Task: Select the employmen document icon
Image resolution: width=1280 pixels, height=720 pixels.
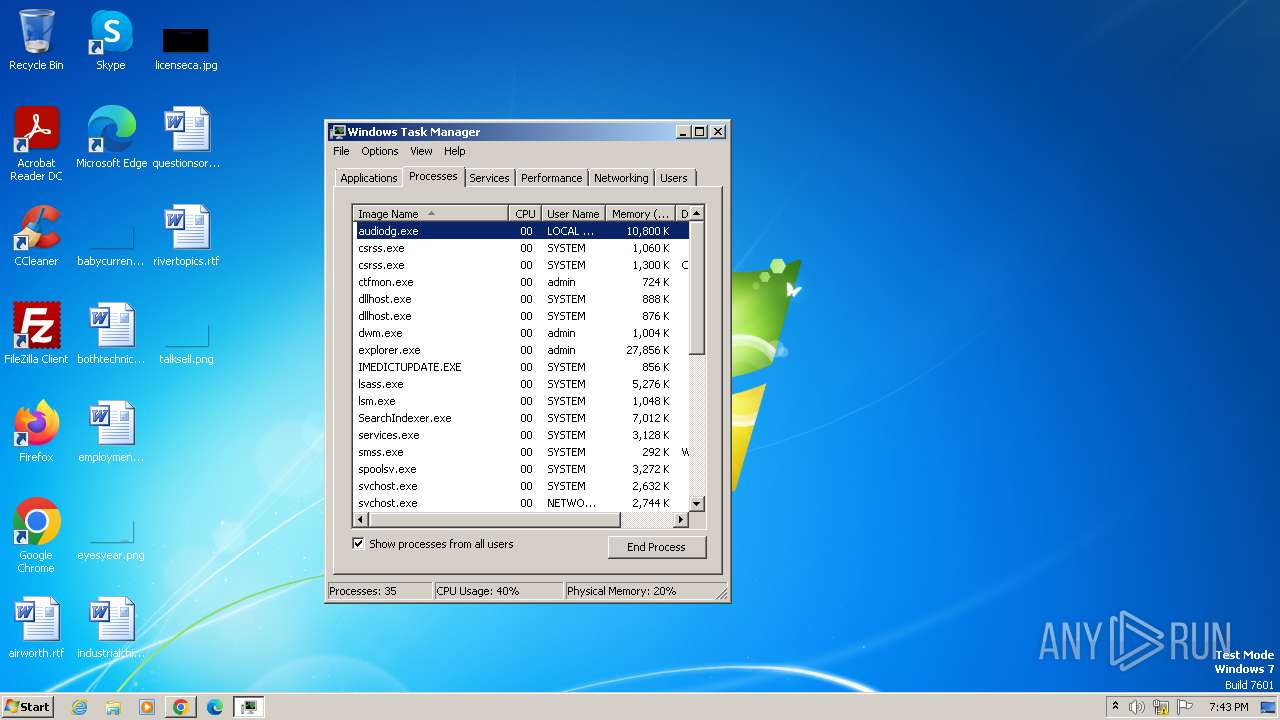Action: (111, 431)
